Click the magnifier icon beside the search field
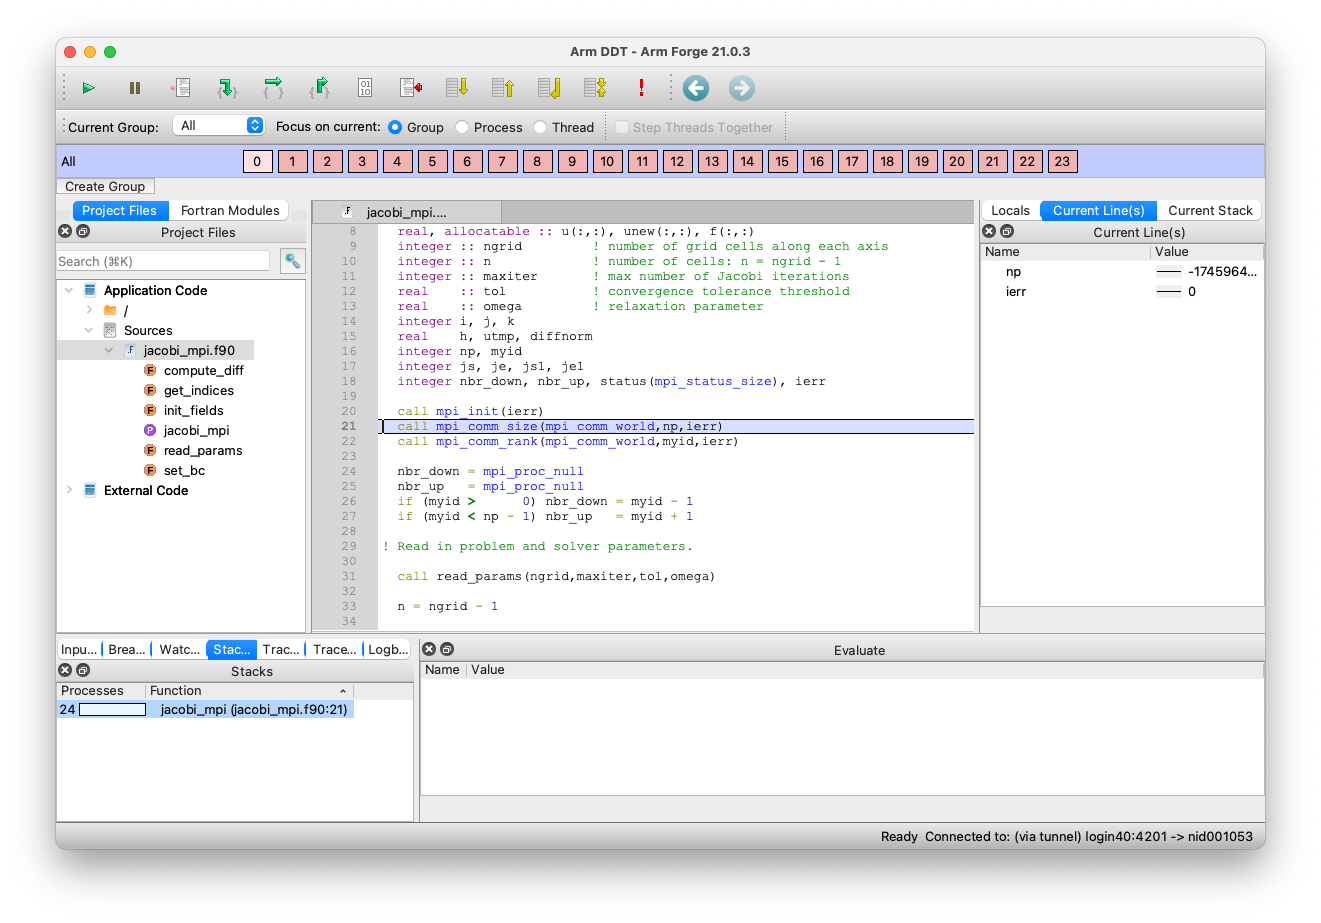This screenshot has height=923, width=1321. pos(292,261)
